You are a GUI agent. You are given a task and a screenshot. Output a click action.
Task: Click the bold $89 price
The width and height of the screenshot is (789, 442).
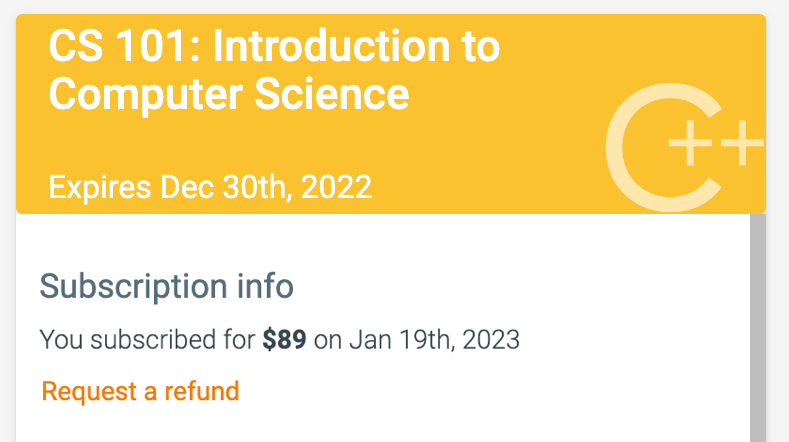tap(285, 339)
